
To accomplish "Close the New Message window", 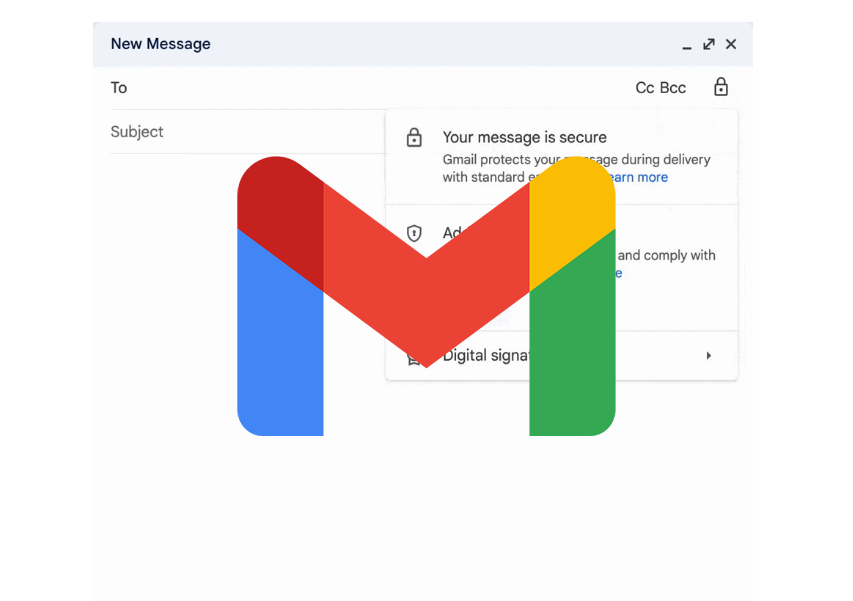I will tap(731, 44).
